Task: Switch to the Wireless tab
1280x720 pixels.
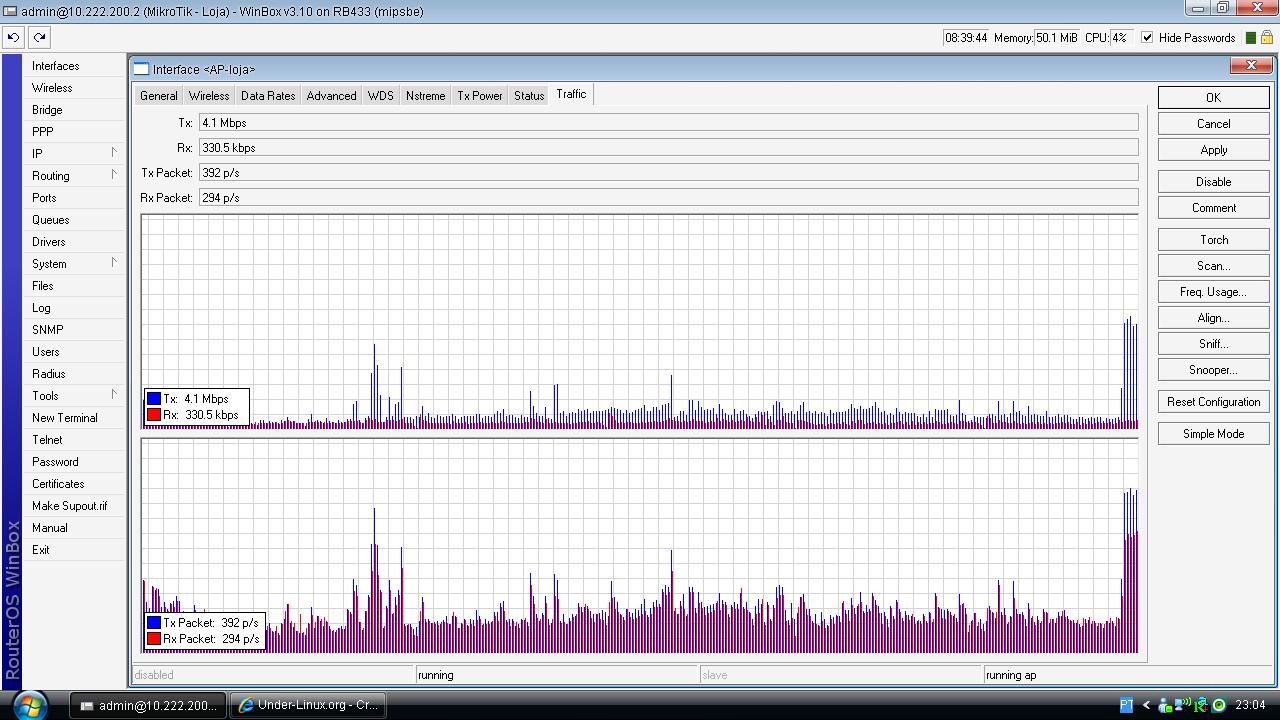Action: (x=209, y=96)
